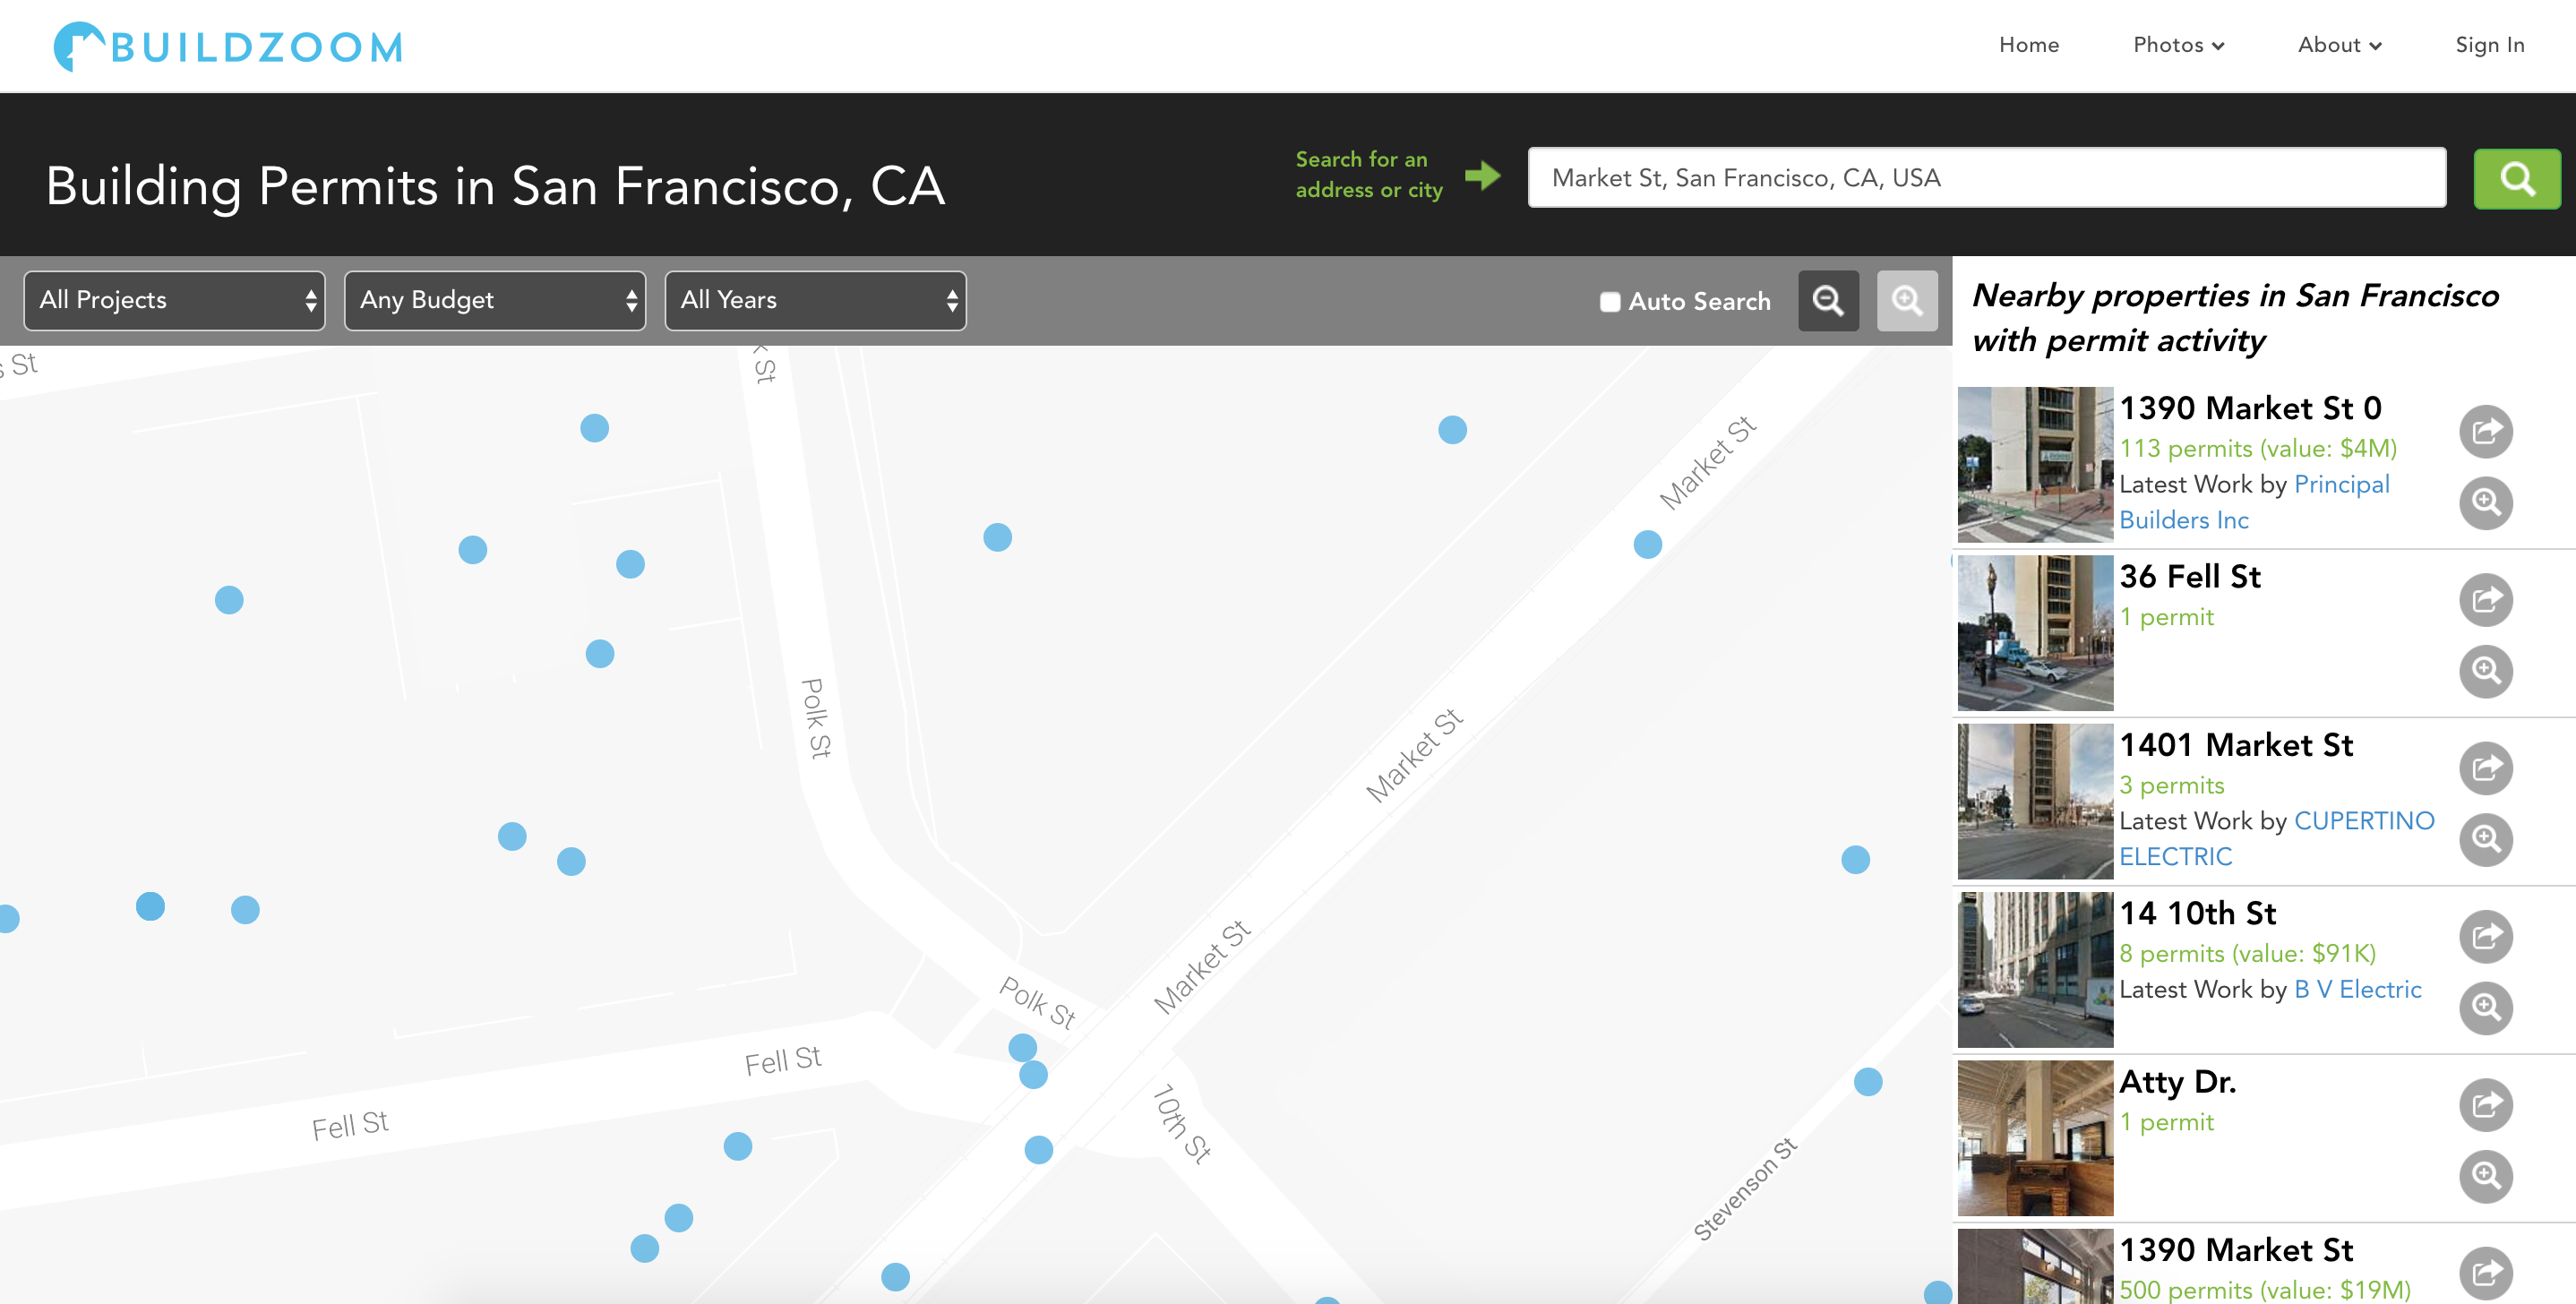Click the map zoom out magnifier icon
The height and width of the screenshot is (1304, 2576).
pyautogui.click(x=1828, y=301)
